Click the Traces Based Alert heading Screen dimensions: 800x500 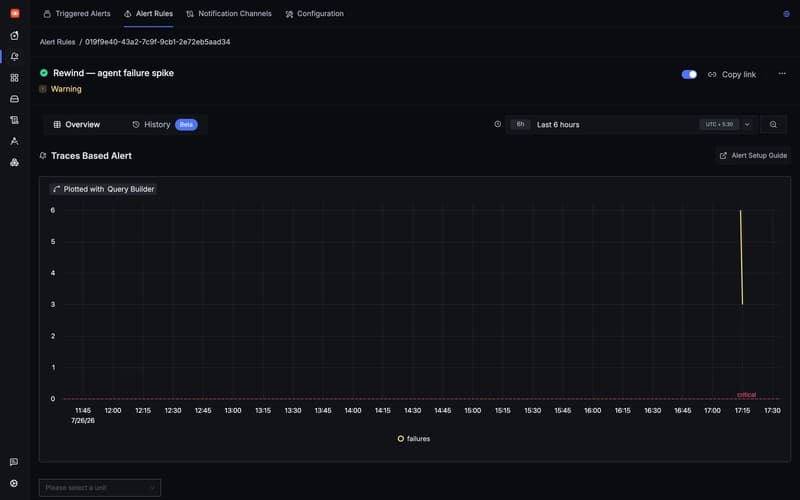coord(91,156)
